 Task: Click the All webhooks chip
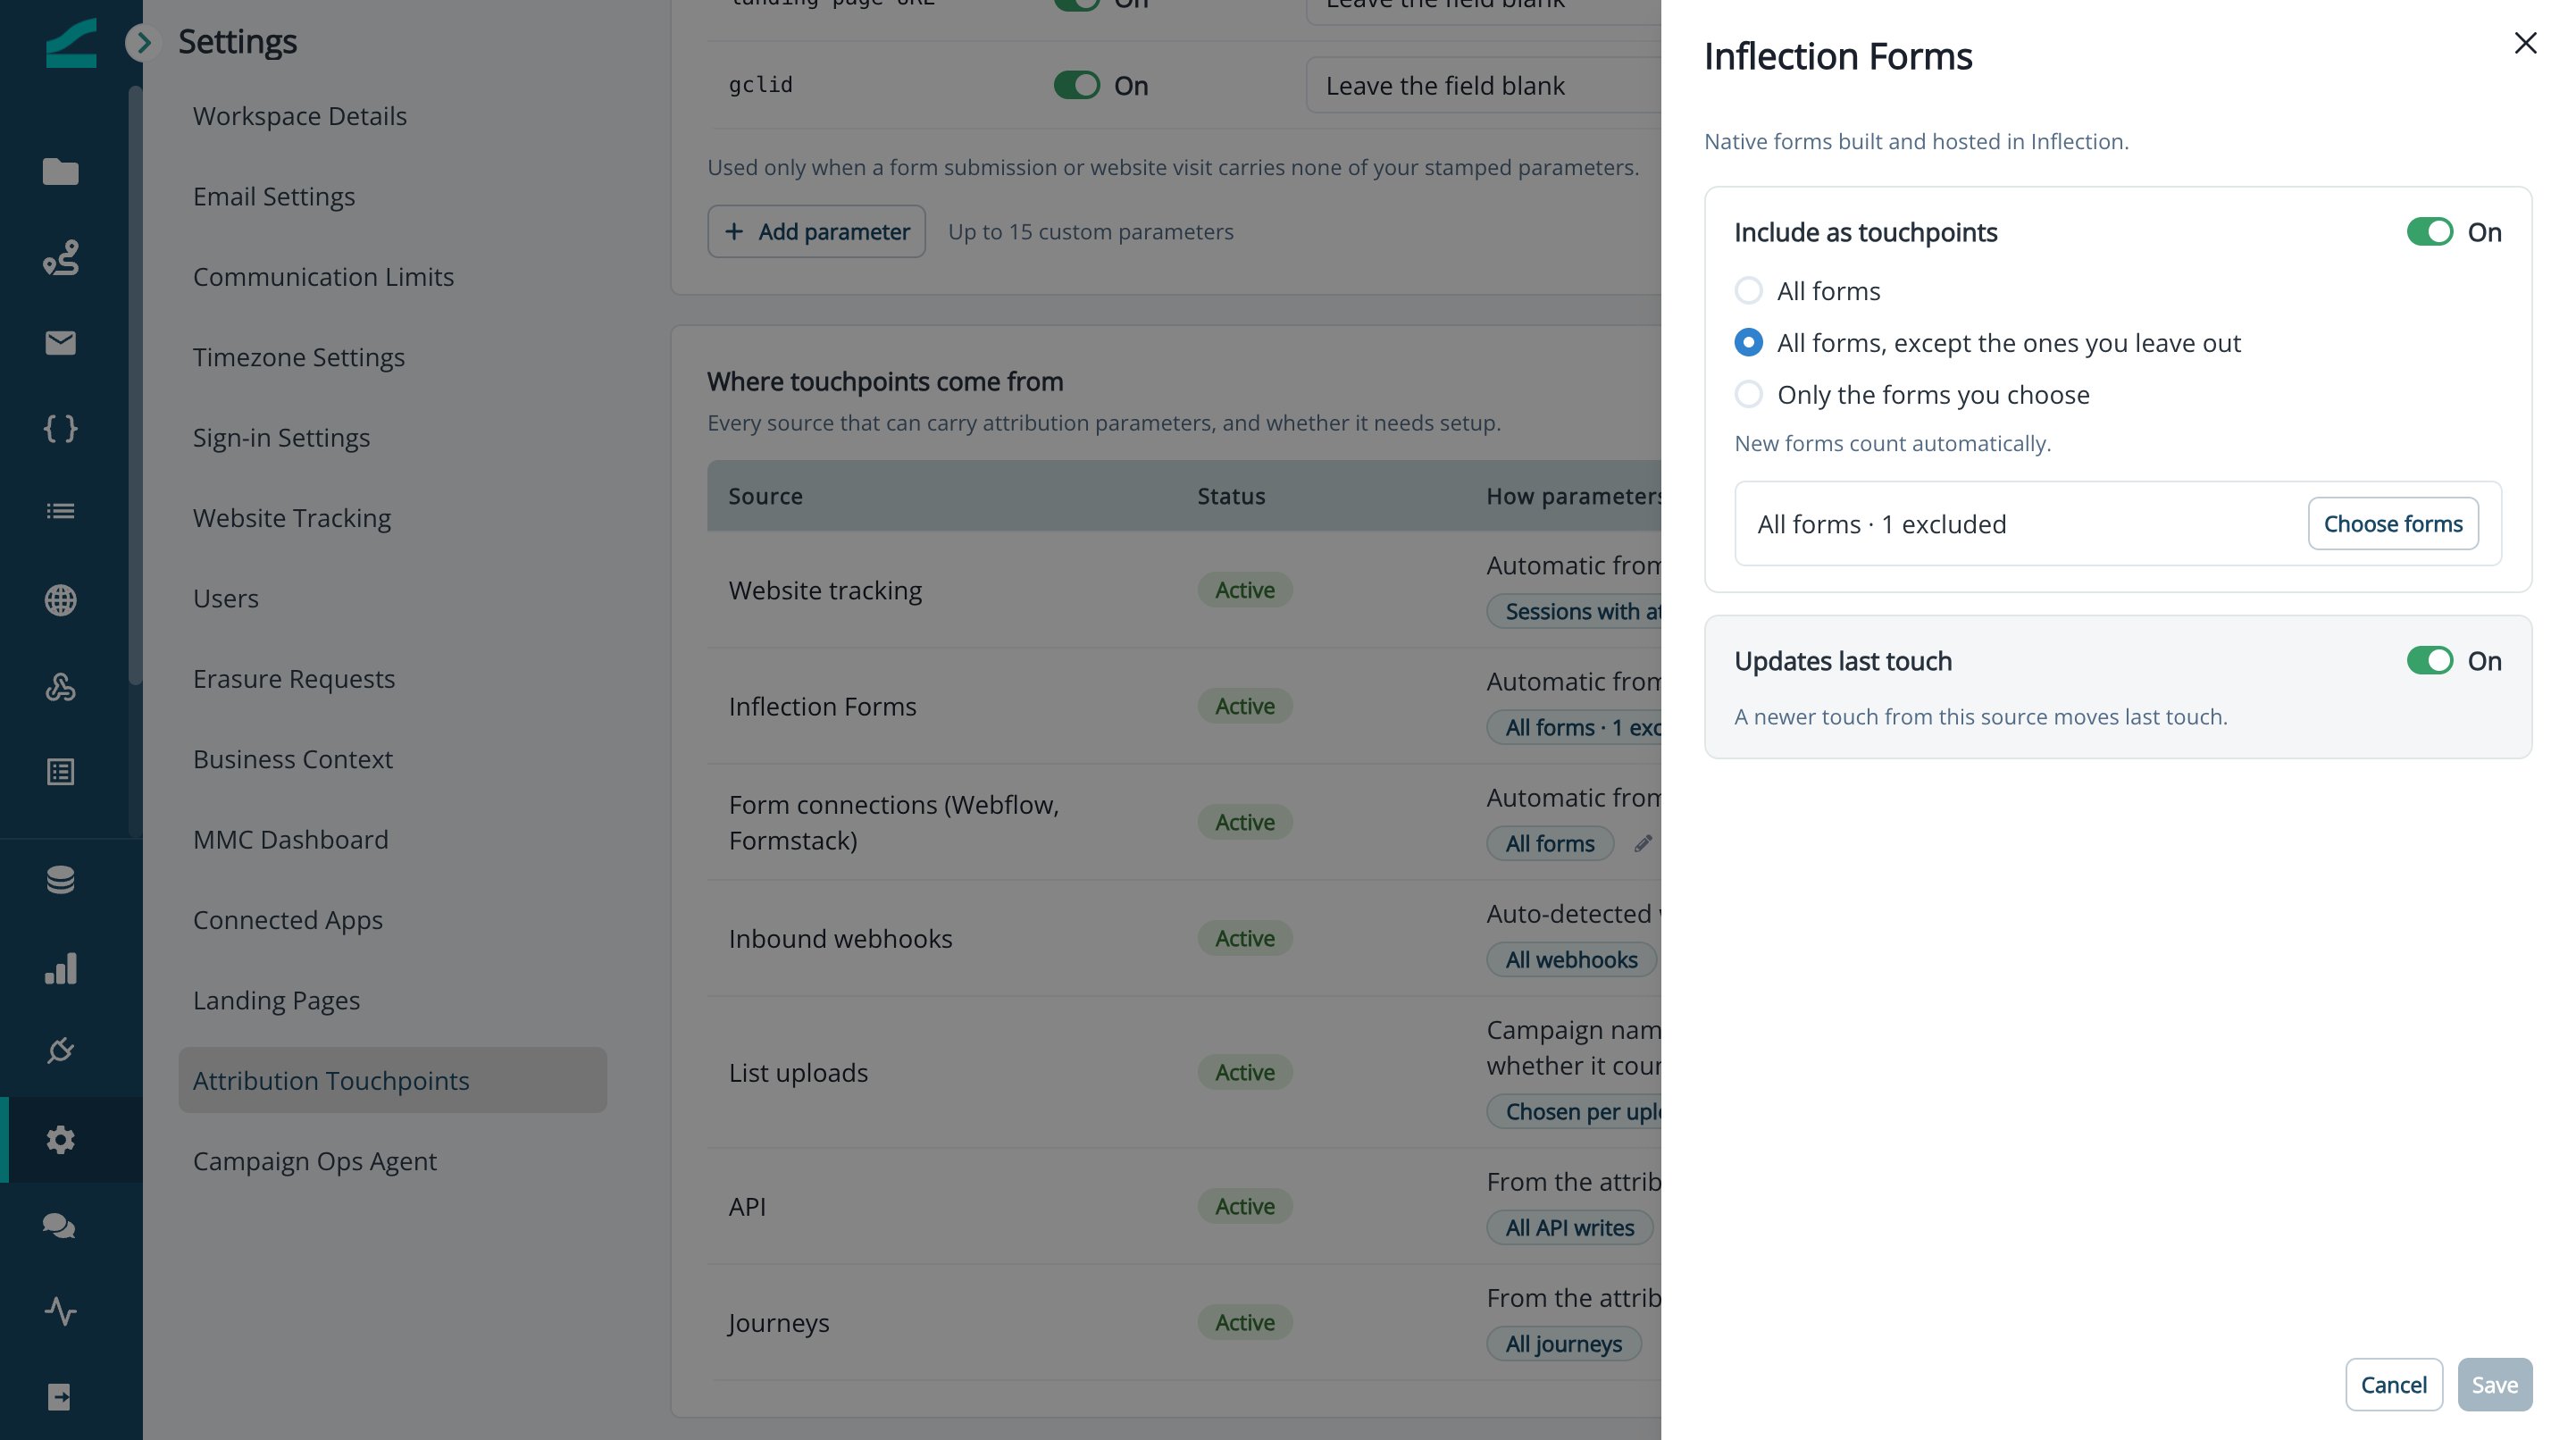[x=1571, y=960]
